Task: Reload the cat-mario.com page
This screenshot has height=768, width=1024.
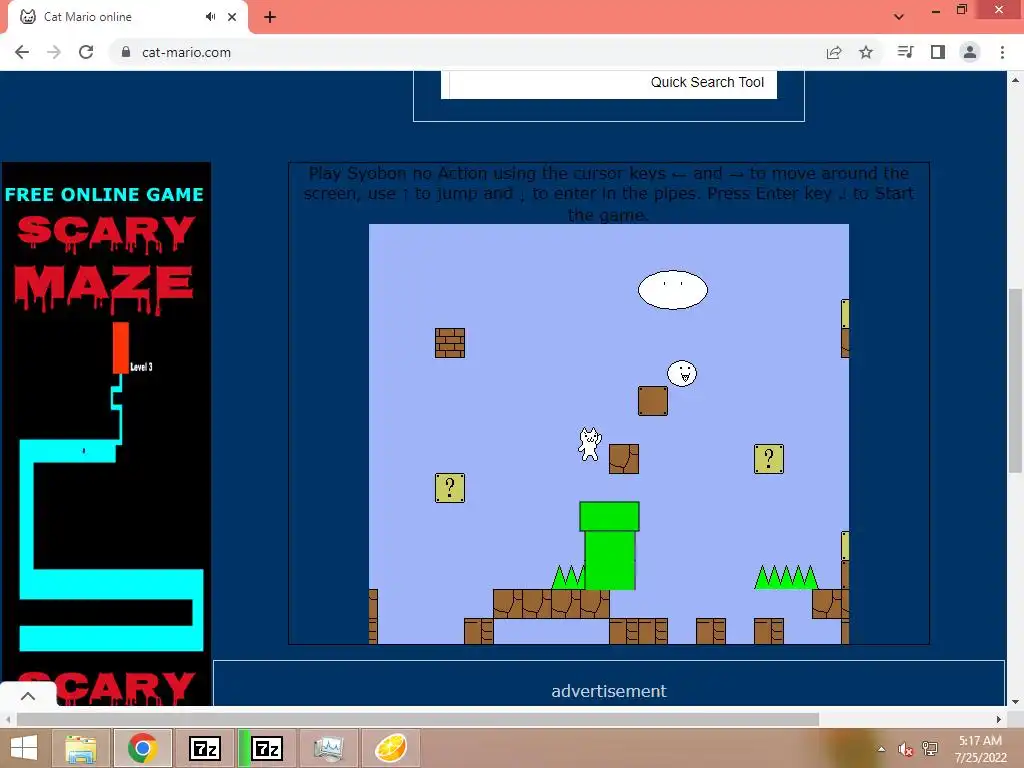Action: [x=86, y=52]
